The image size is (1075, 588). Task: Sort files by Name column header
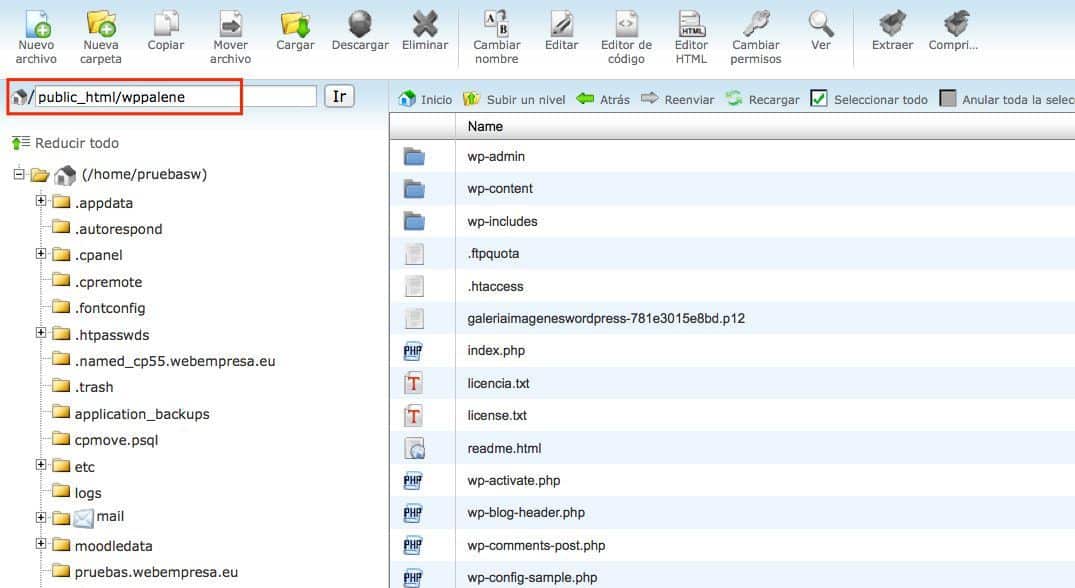485,127
